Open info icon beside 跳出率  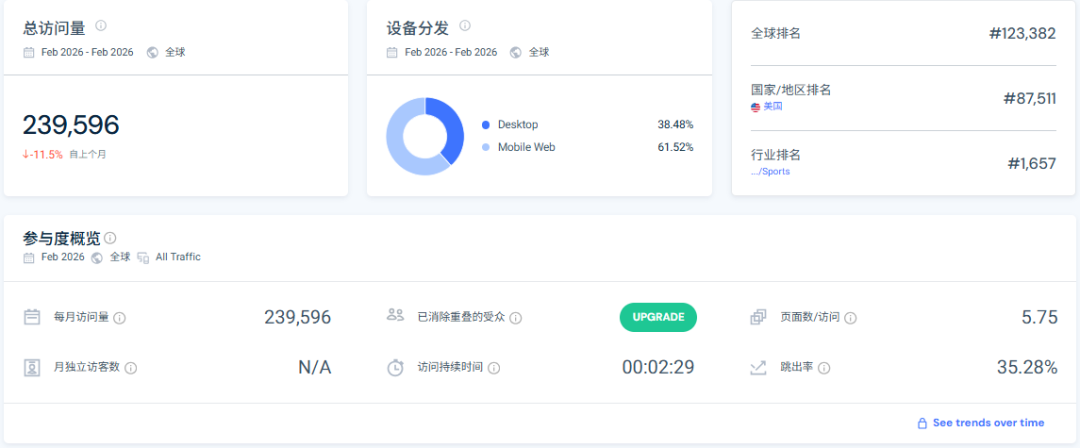tap(824, 368)
